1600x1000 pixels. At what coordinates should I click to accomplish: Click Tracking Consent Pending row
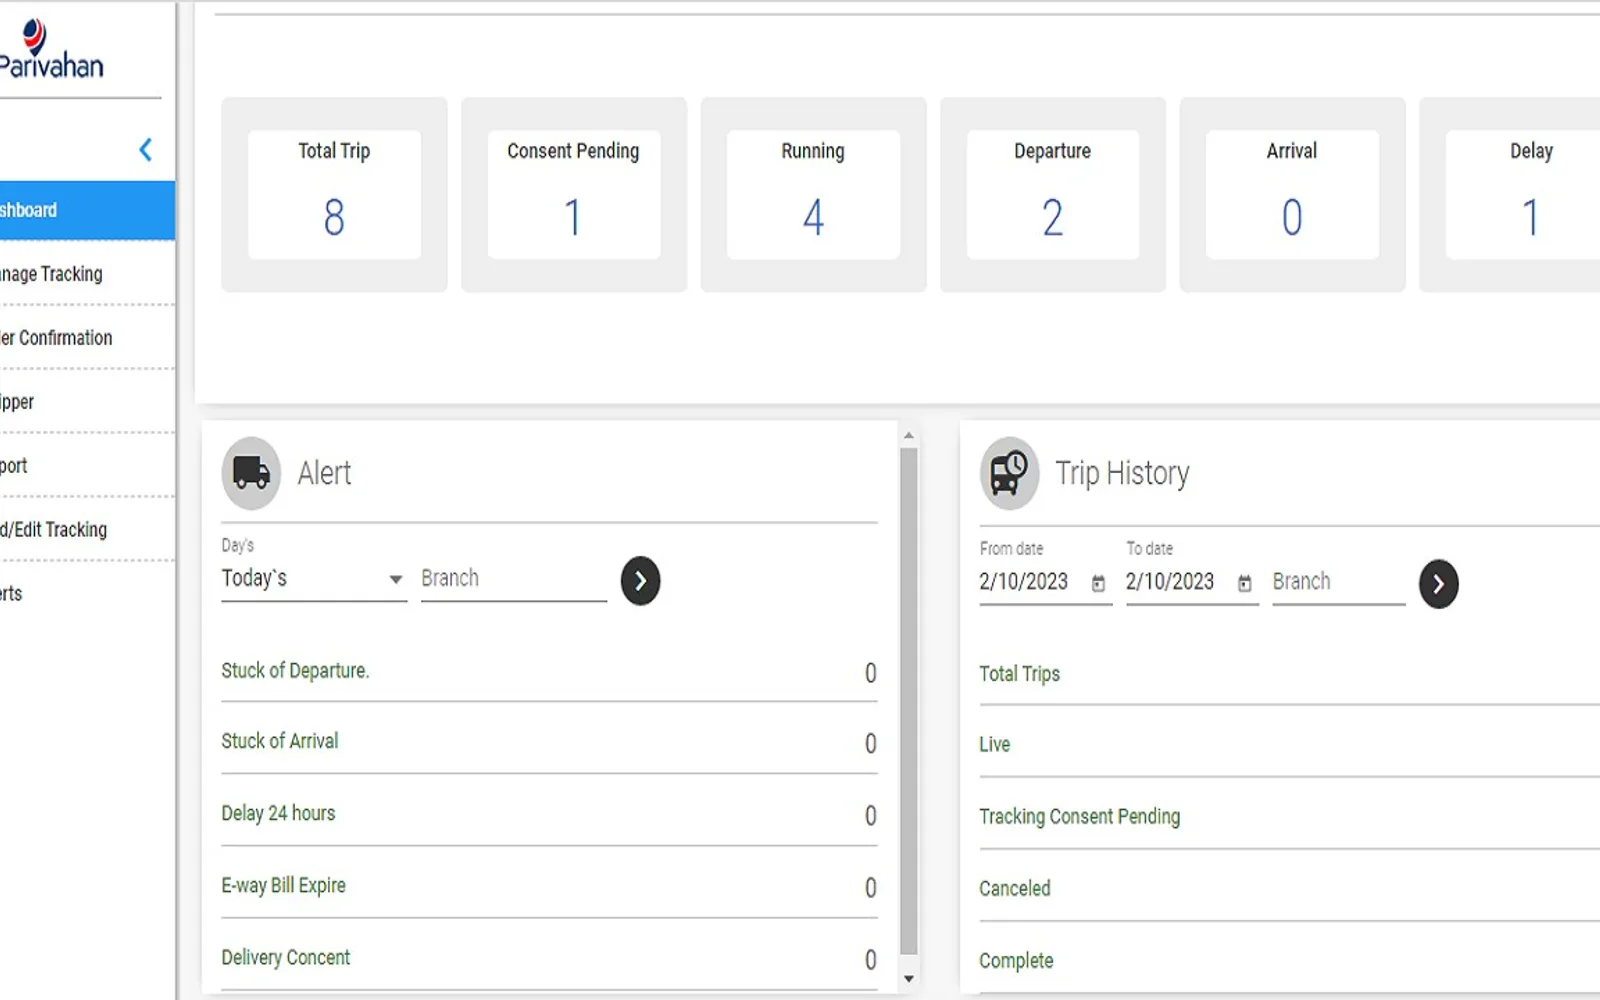pos(1289,817)
